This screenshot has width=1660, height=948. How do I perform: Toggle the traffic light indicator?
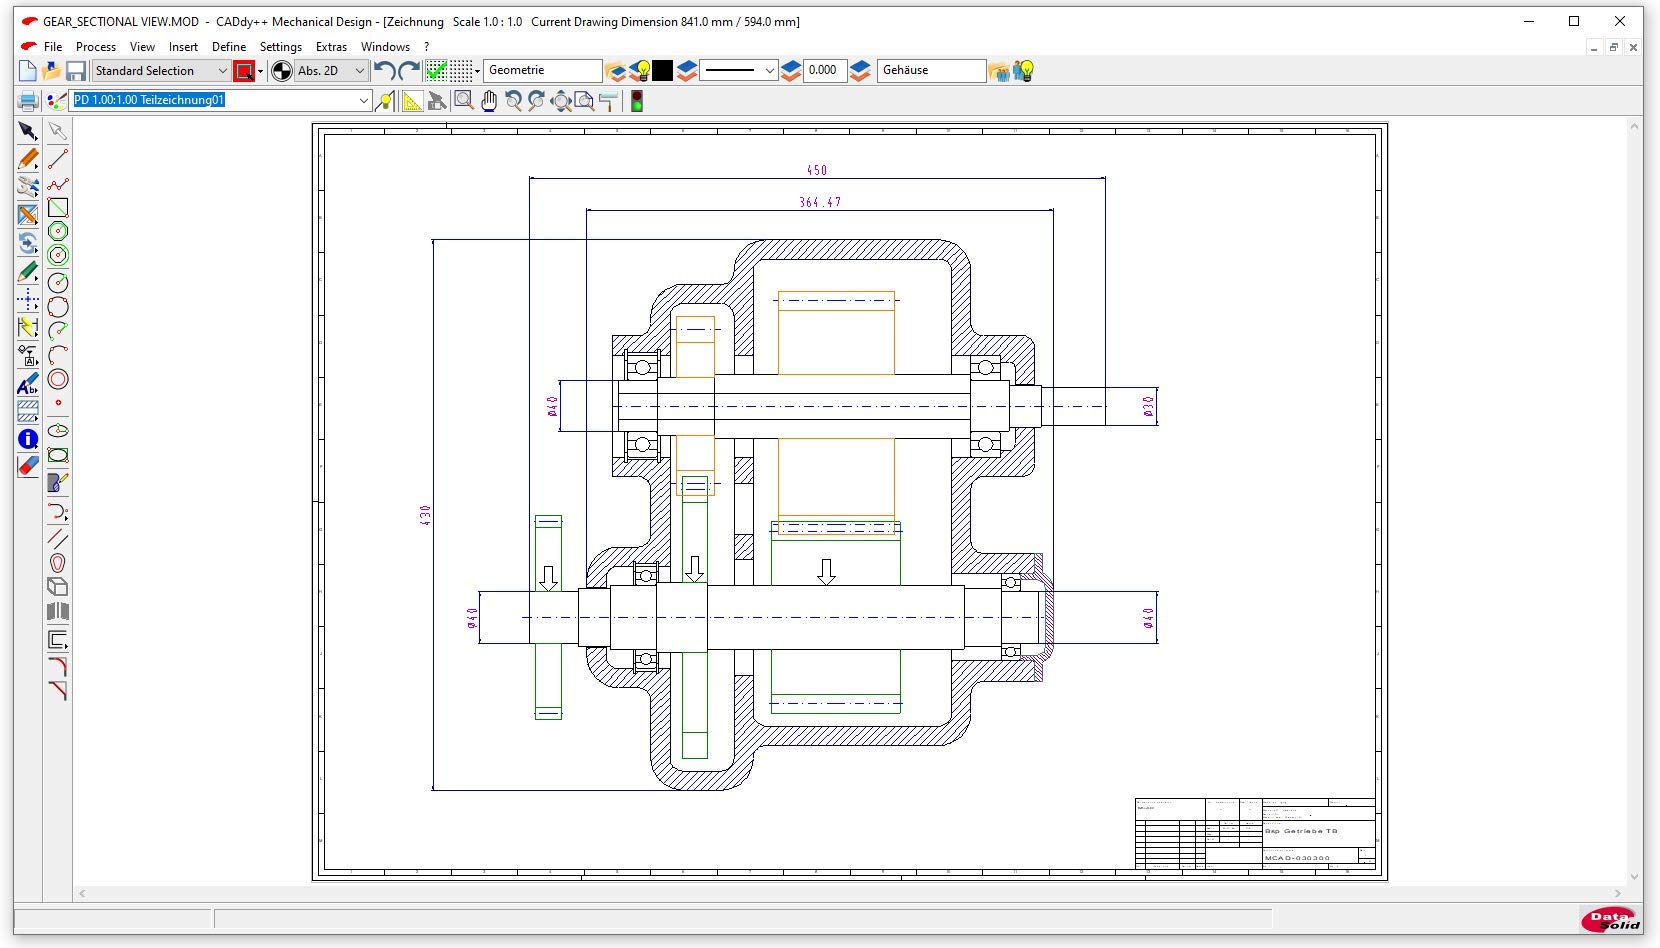click(x=636, y=101)
